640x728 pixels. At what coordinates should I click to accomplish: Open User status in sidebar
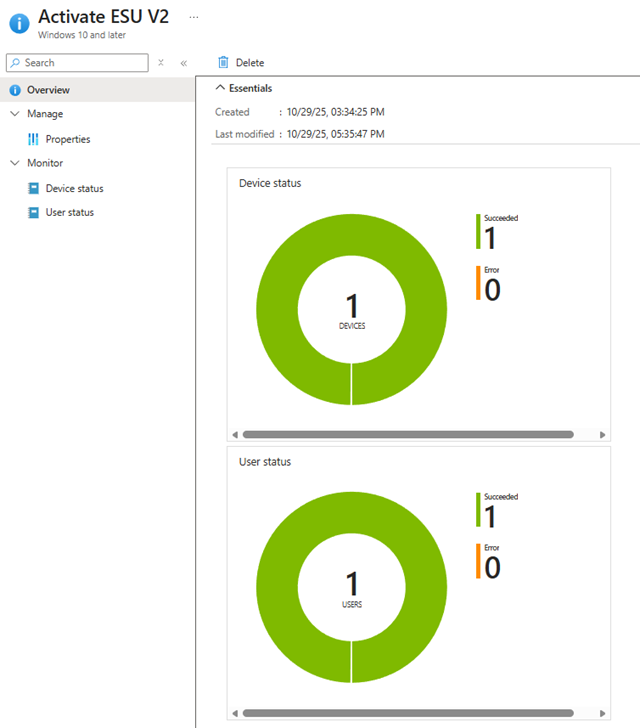[70, 212]
